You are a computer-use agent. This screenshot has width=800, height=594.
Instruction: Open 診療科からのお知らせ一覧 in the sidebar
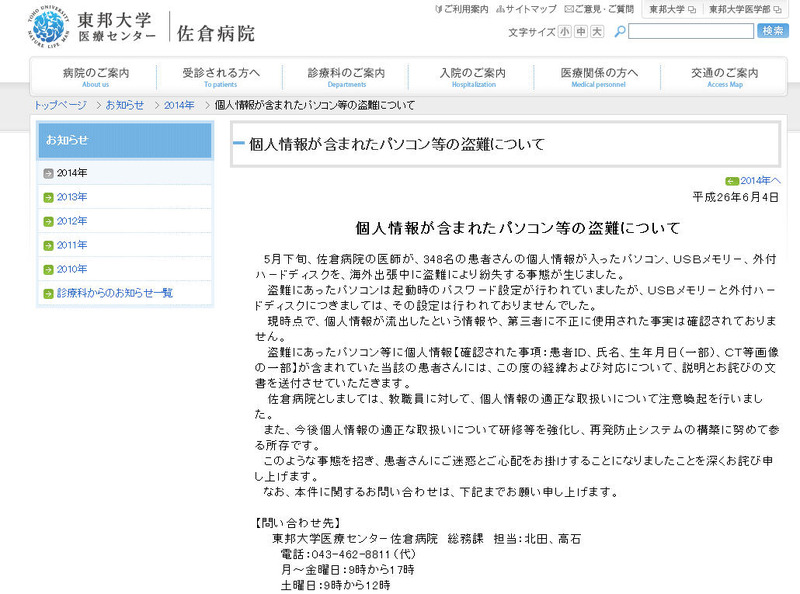click(114, 293)
